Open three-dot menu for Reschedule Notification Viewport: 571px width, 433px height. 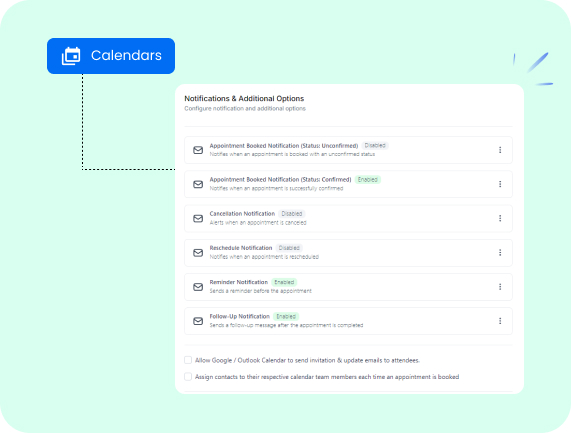pos(500,252)
